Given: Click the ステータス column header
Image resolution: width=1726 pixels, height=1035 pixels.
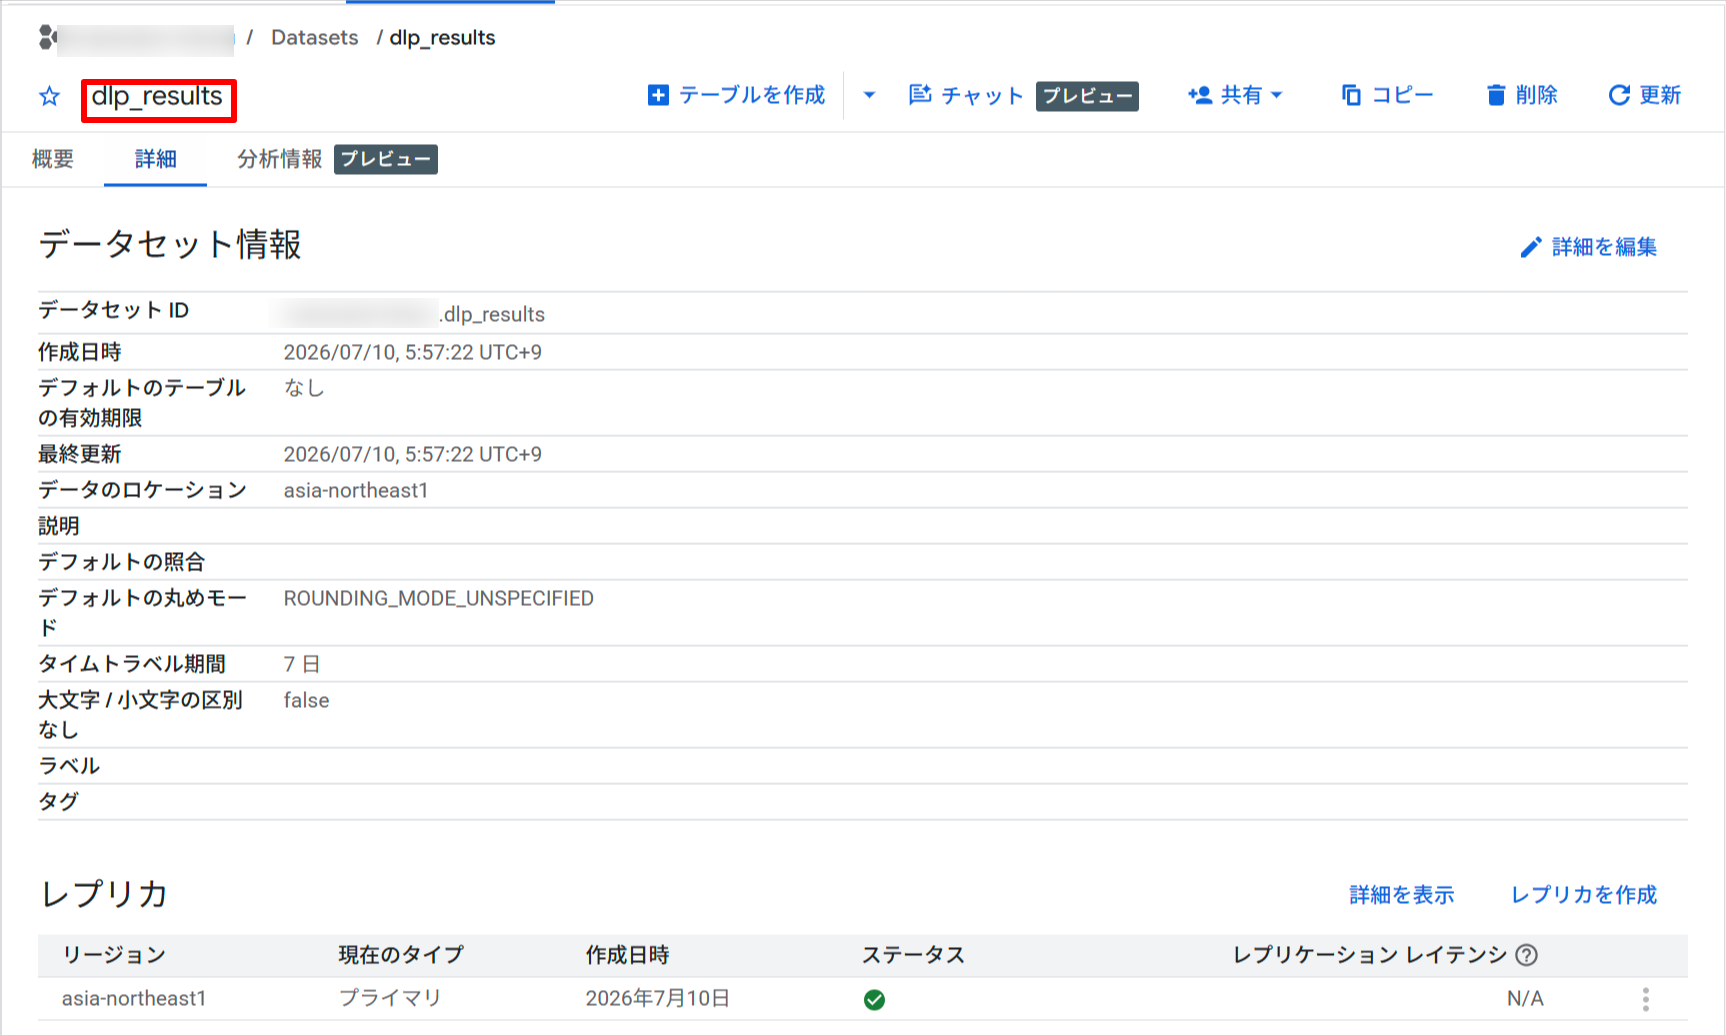Looking at the screenshot, I should coord(913,955).
